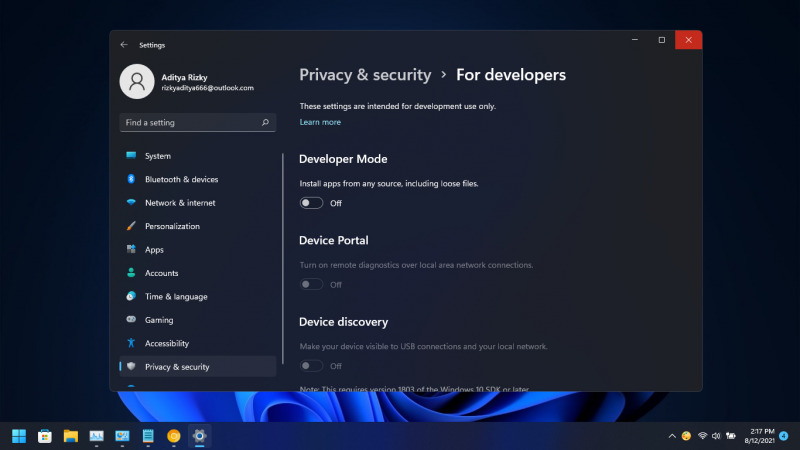Open the emoji face tray icon
This screenshot has height=450, width=800.
point(686,436)
